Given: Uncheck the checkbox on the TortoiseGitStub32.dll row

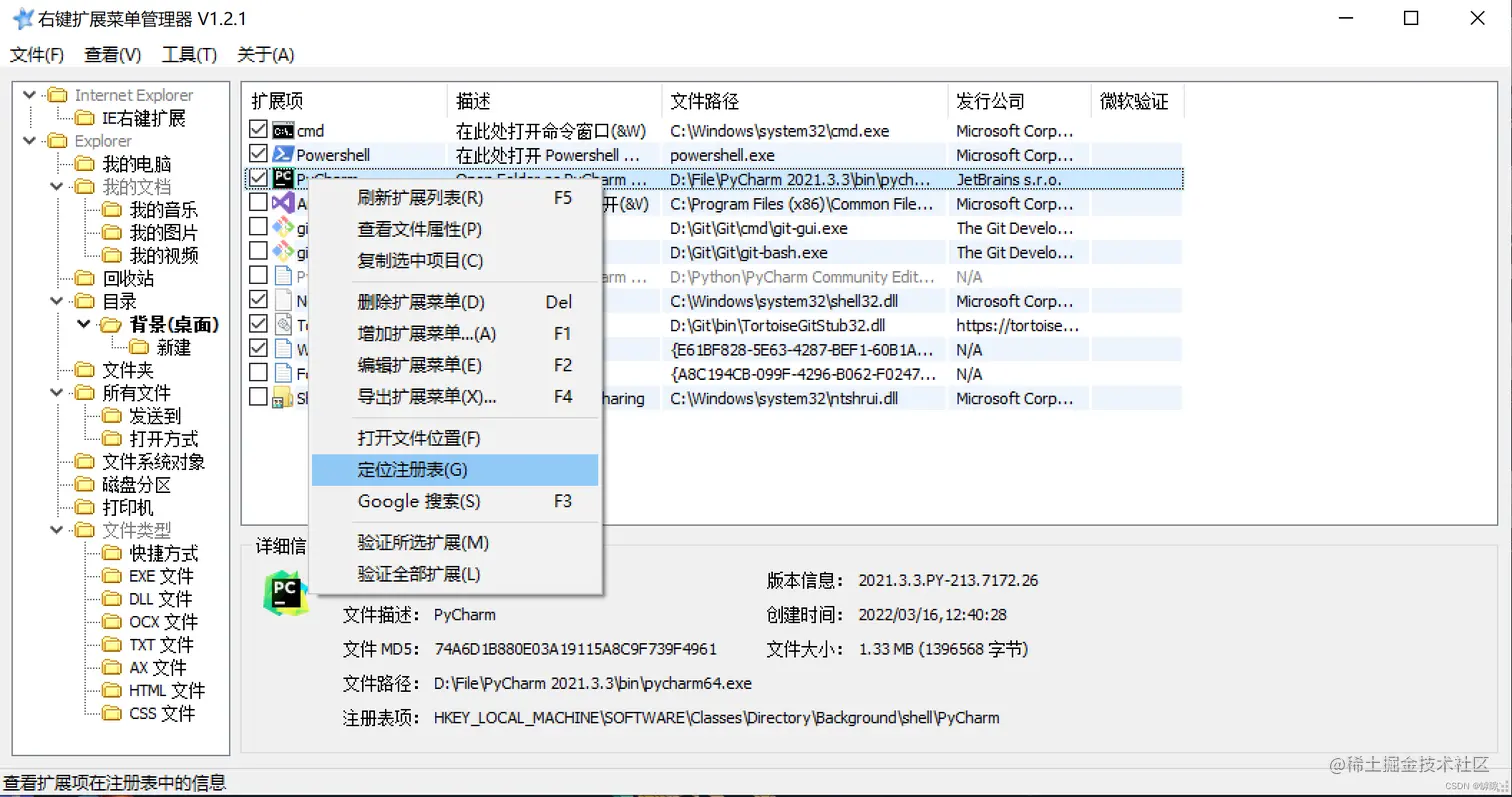Looking at the screenshot, I should click(x=258, y=324).
